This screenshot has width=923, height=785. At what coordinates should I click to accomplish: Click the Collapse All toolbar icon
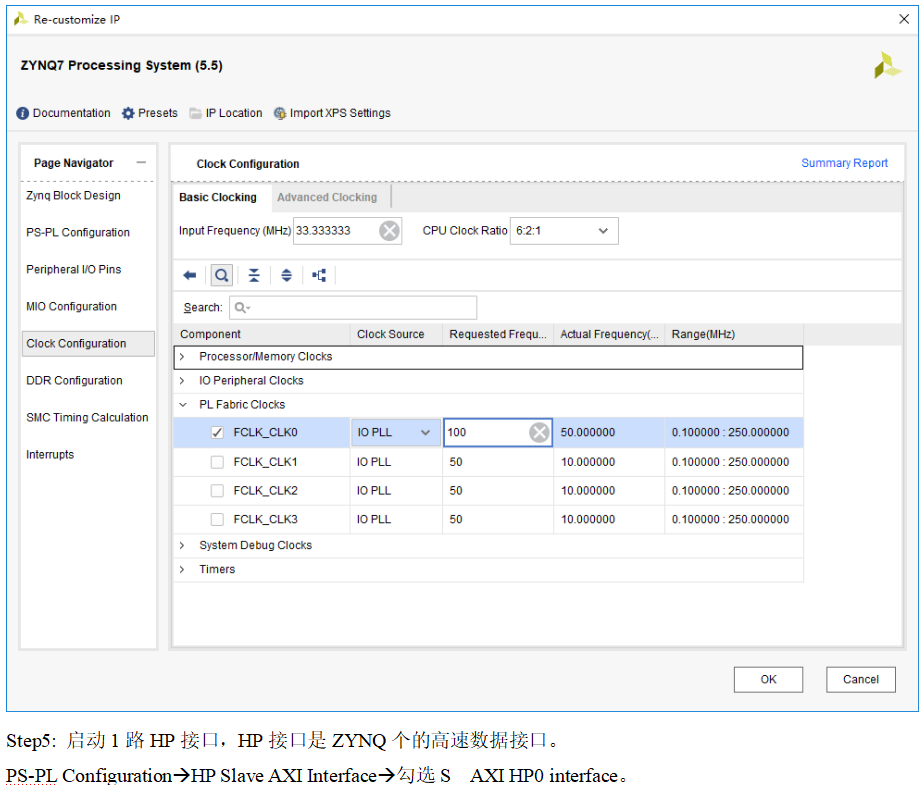click(x=254, y=275)
